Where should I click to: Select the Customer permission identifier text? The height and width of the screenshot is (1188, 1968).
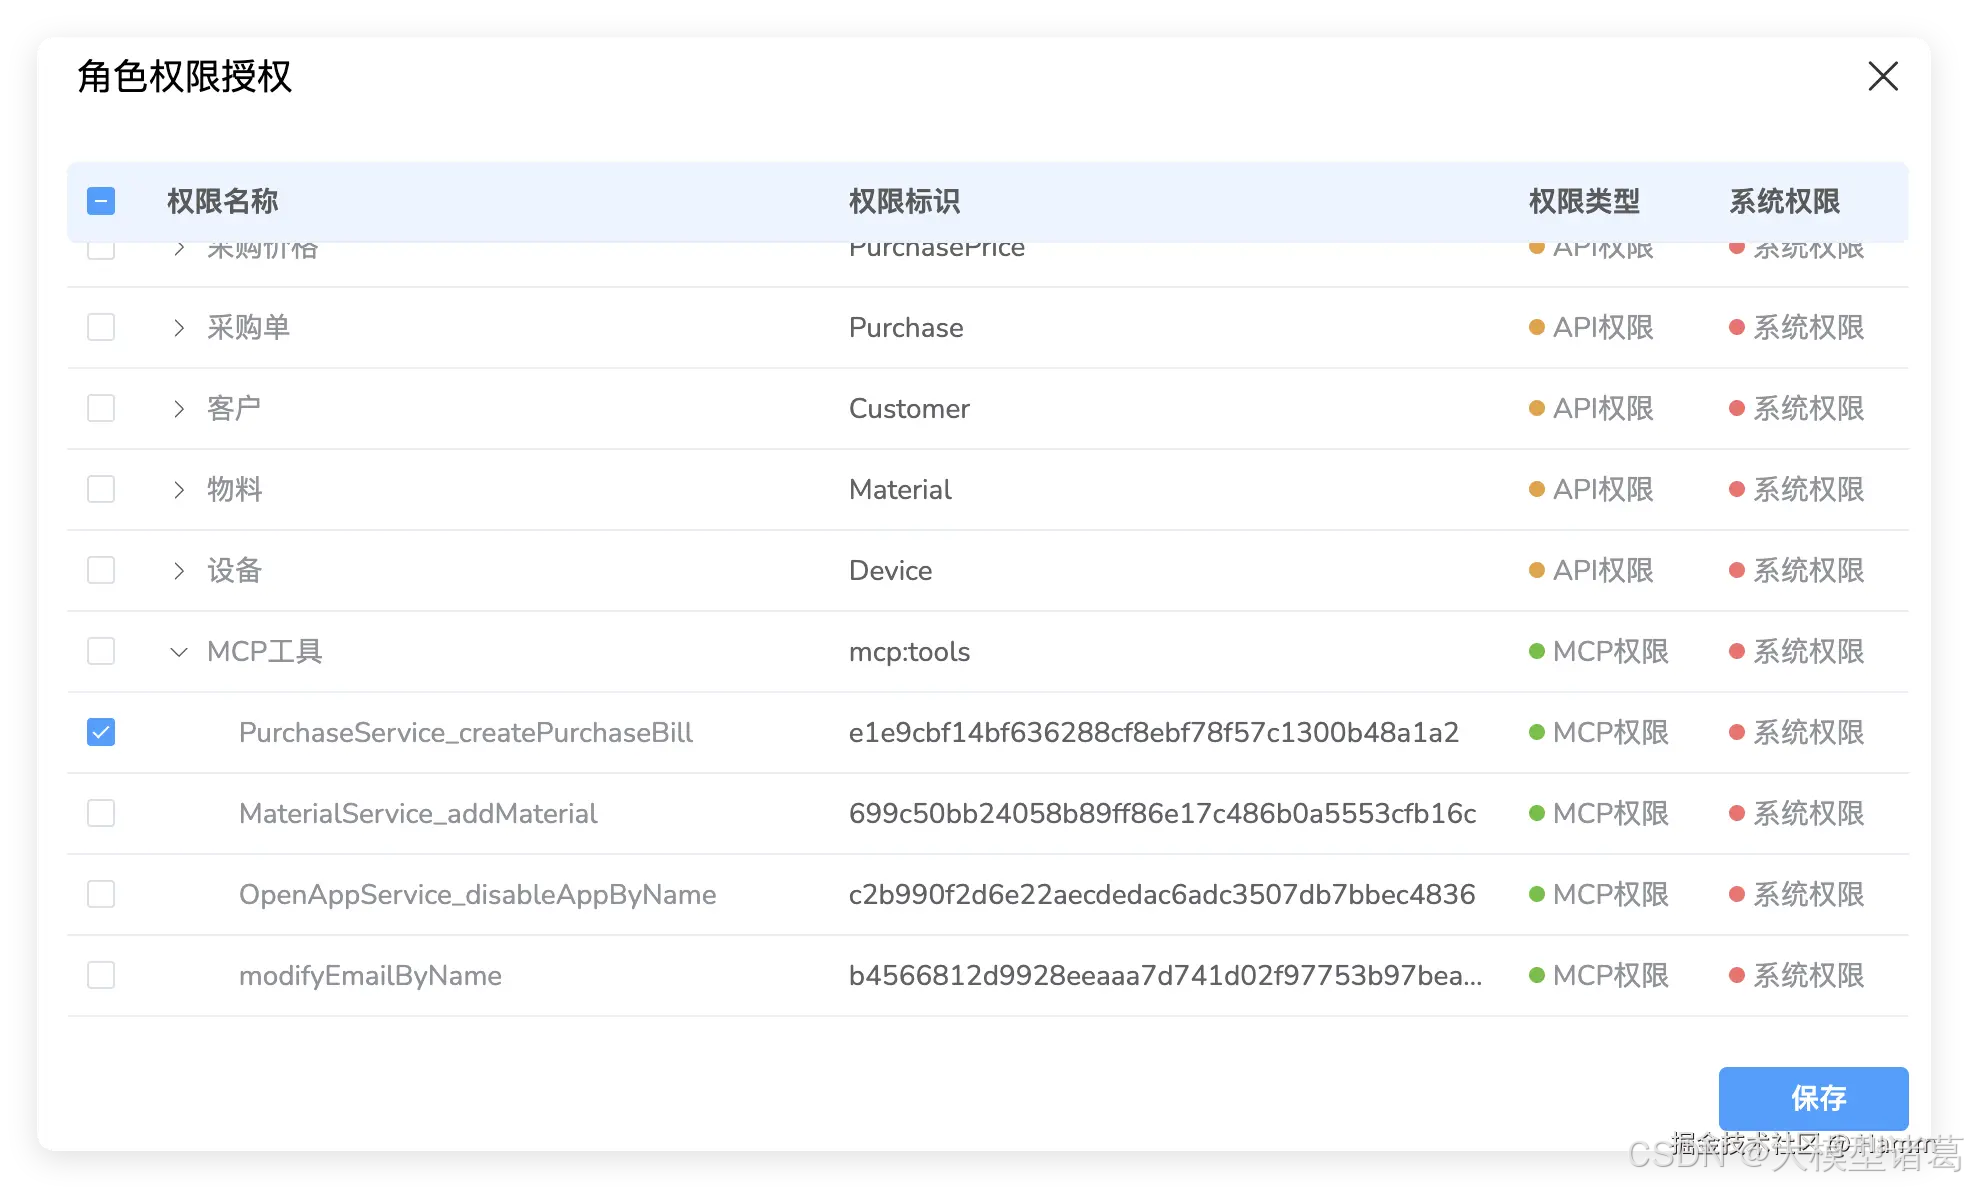tap(908, 408)
